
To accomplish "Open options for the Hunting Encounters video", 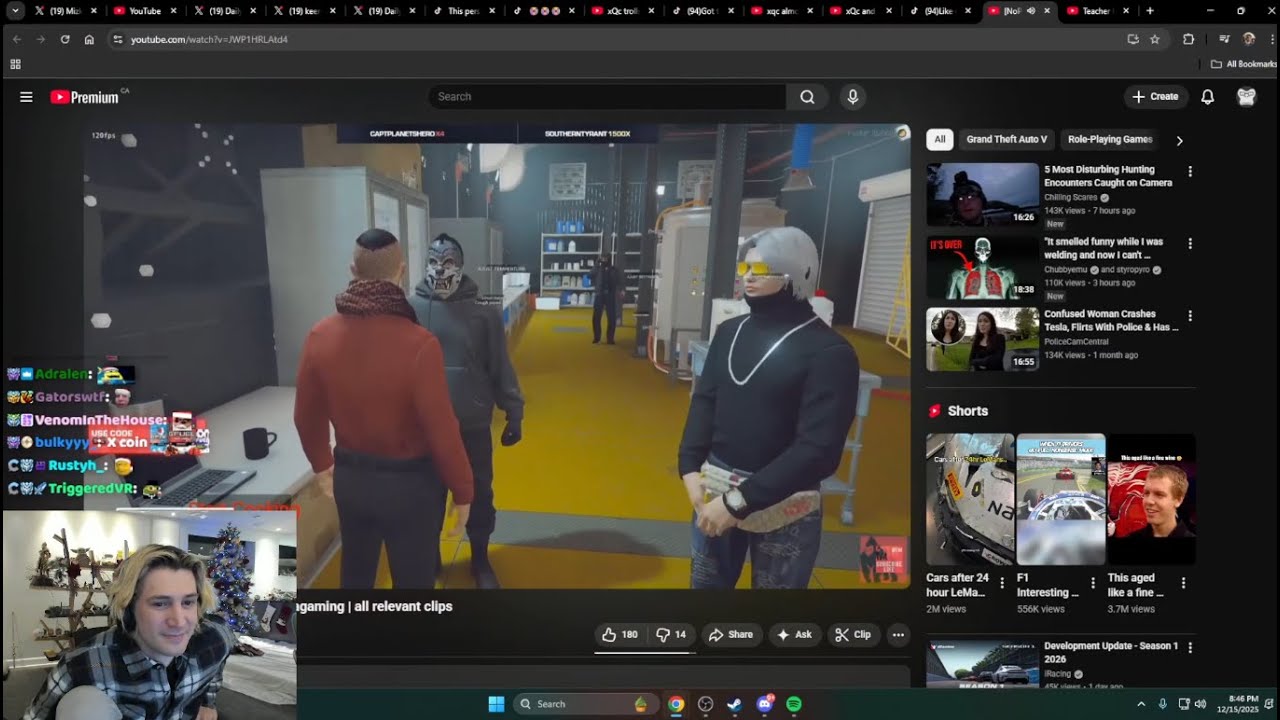I will [1190, 172].
